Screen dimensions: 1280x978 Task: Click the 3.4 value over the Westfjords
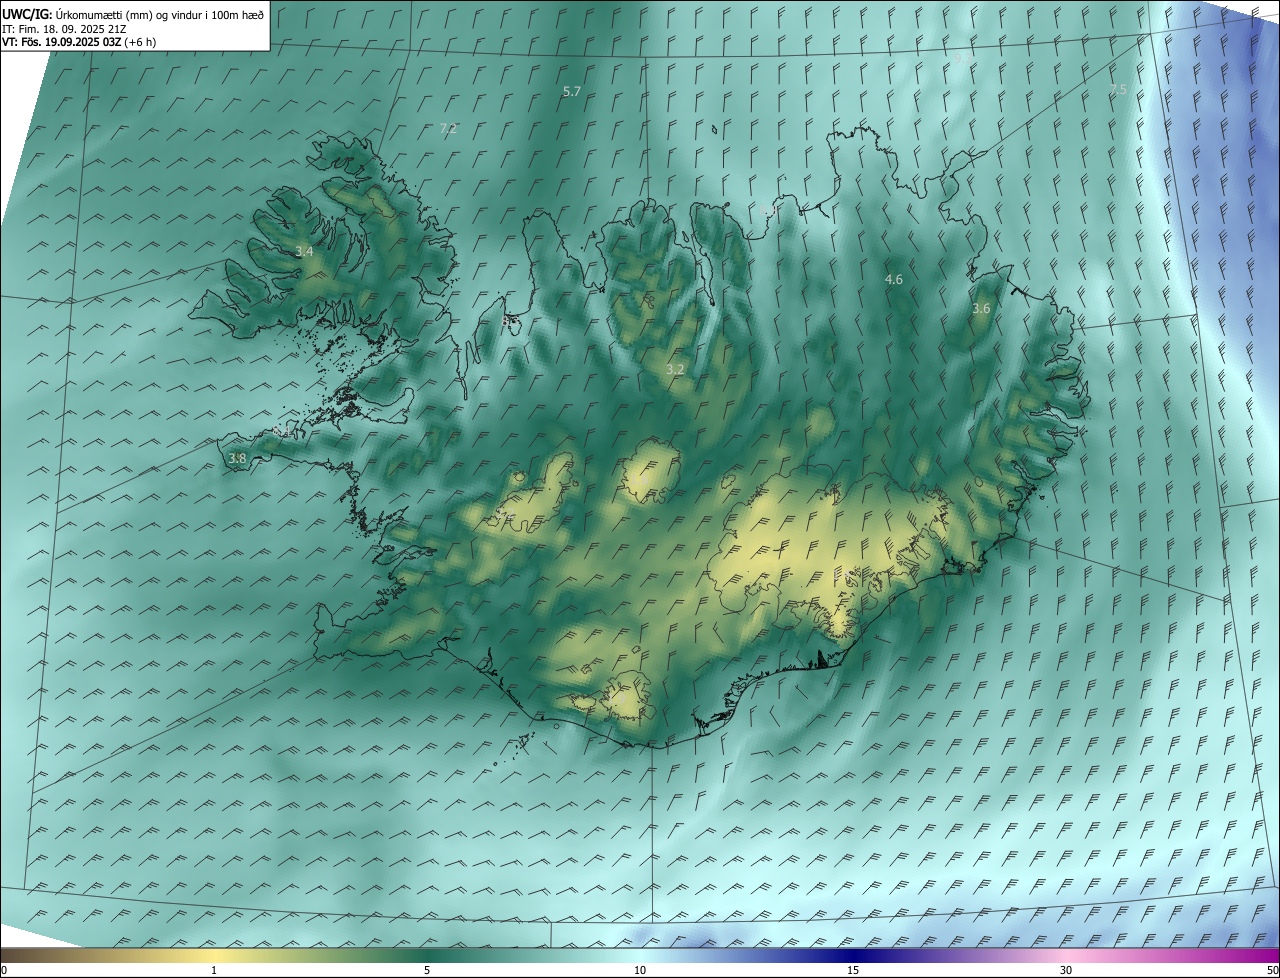click(x=304, y=252)
